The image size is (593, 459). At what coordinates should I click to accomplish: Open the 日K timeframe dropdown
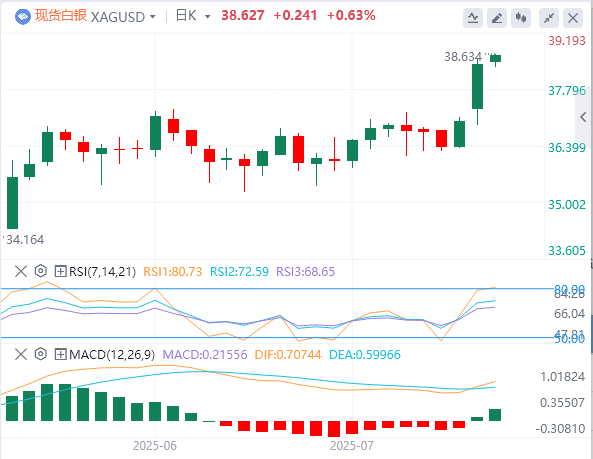coord(207,17)
